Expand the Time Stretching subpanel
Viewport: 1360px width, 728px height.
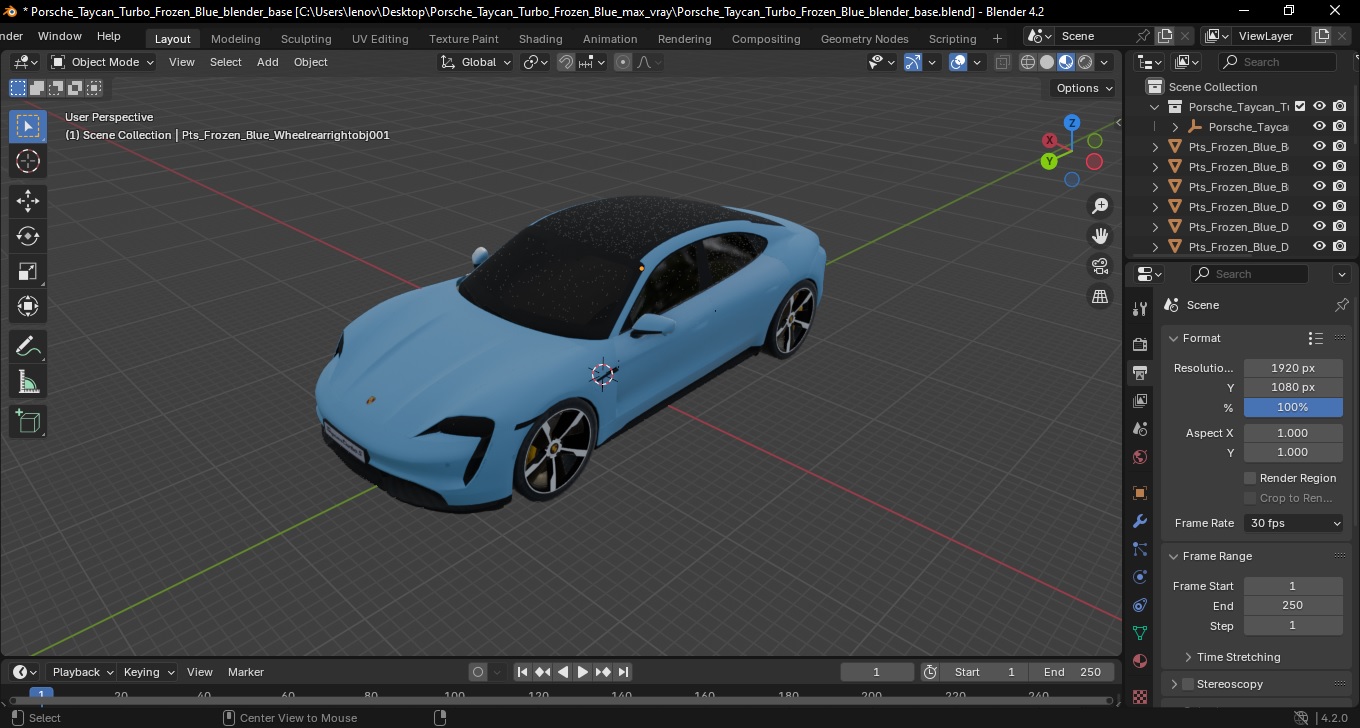(1188, 657)
